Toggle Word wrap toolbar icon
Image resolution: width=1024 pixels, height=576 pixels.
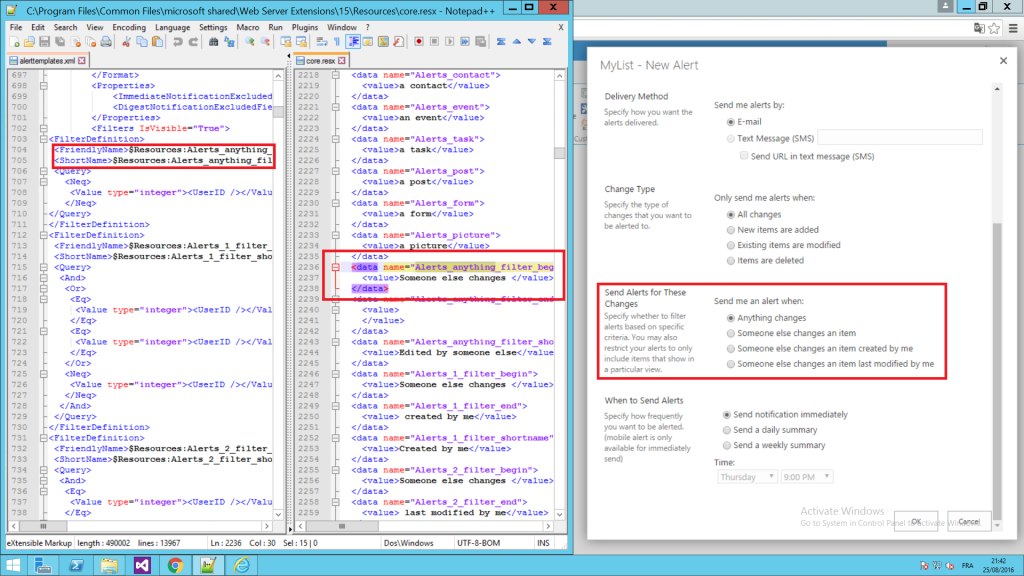pyautogui.click(x=322, y=42)
